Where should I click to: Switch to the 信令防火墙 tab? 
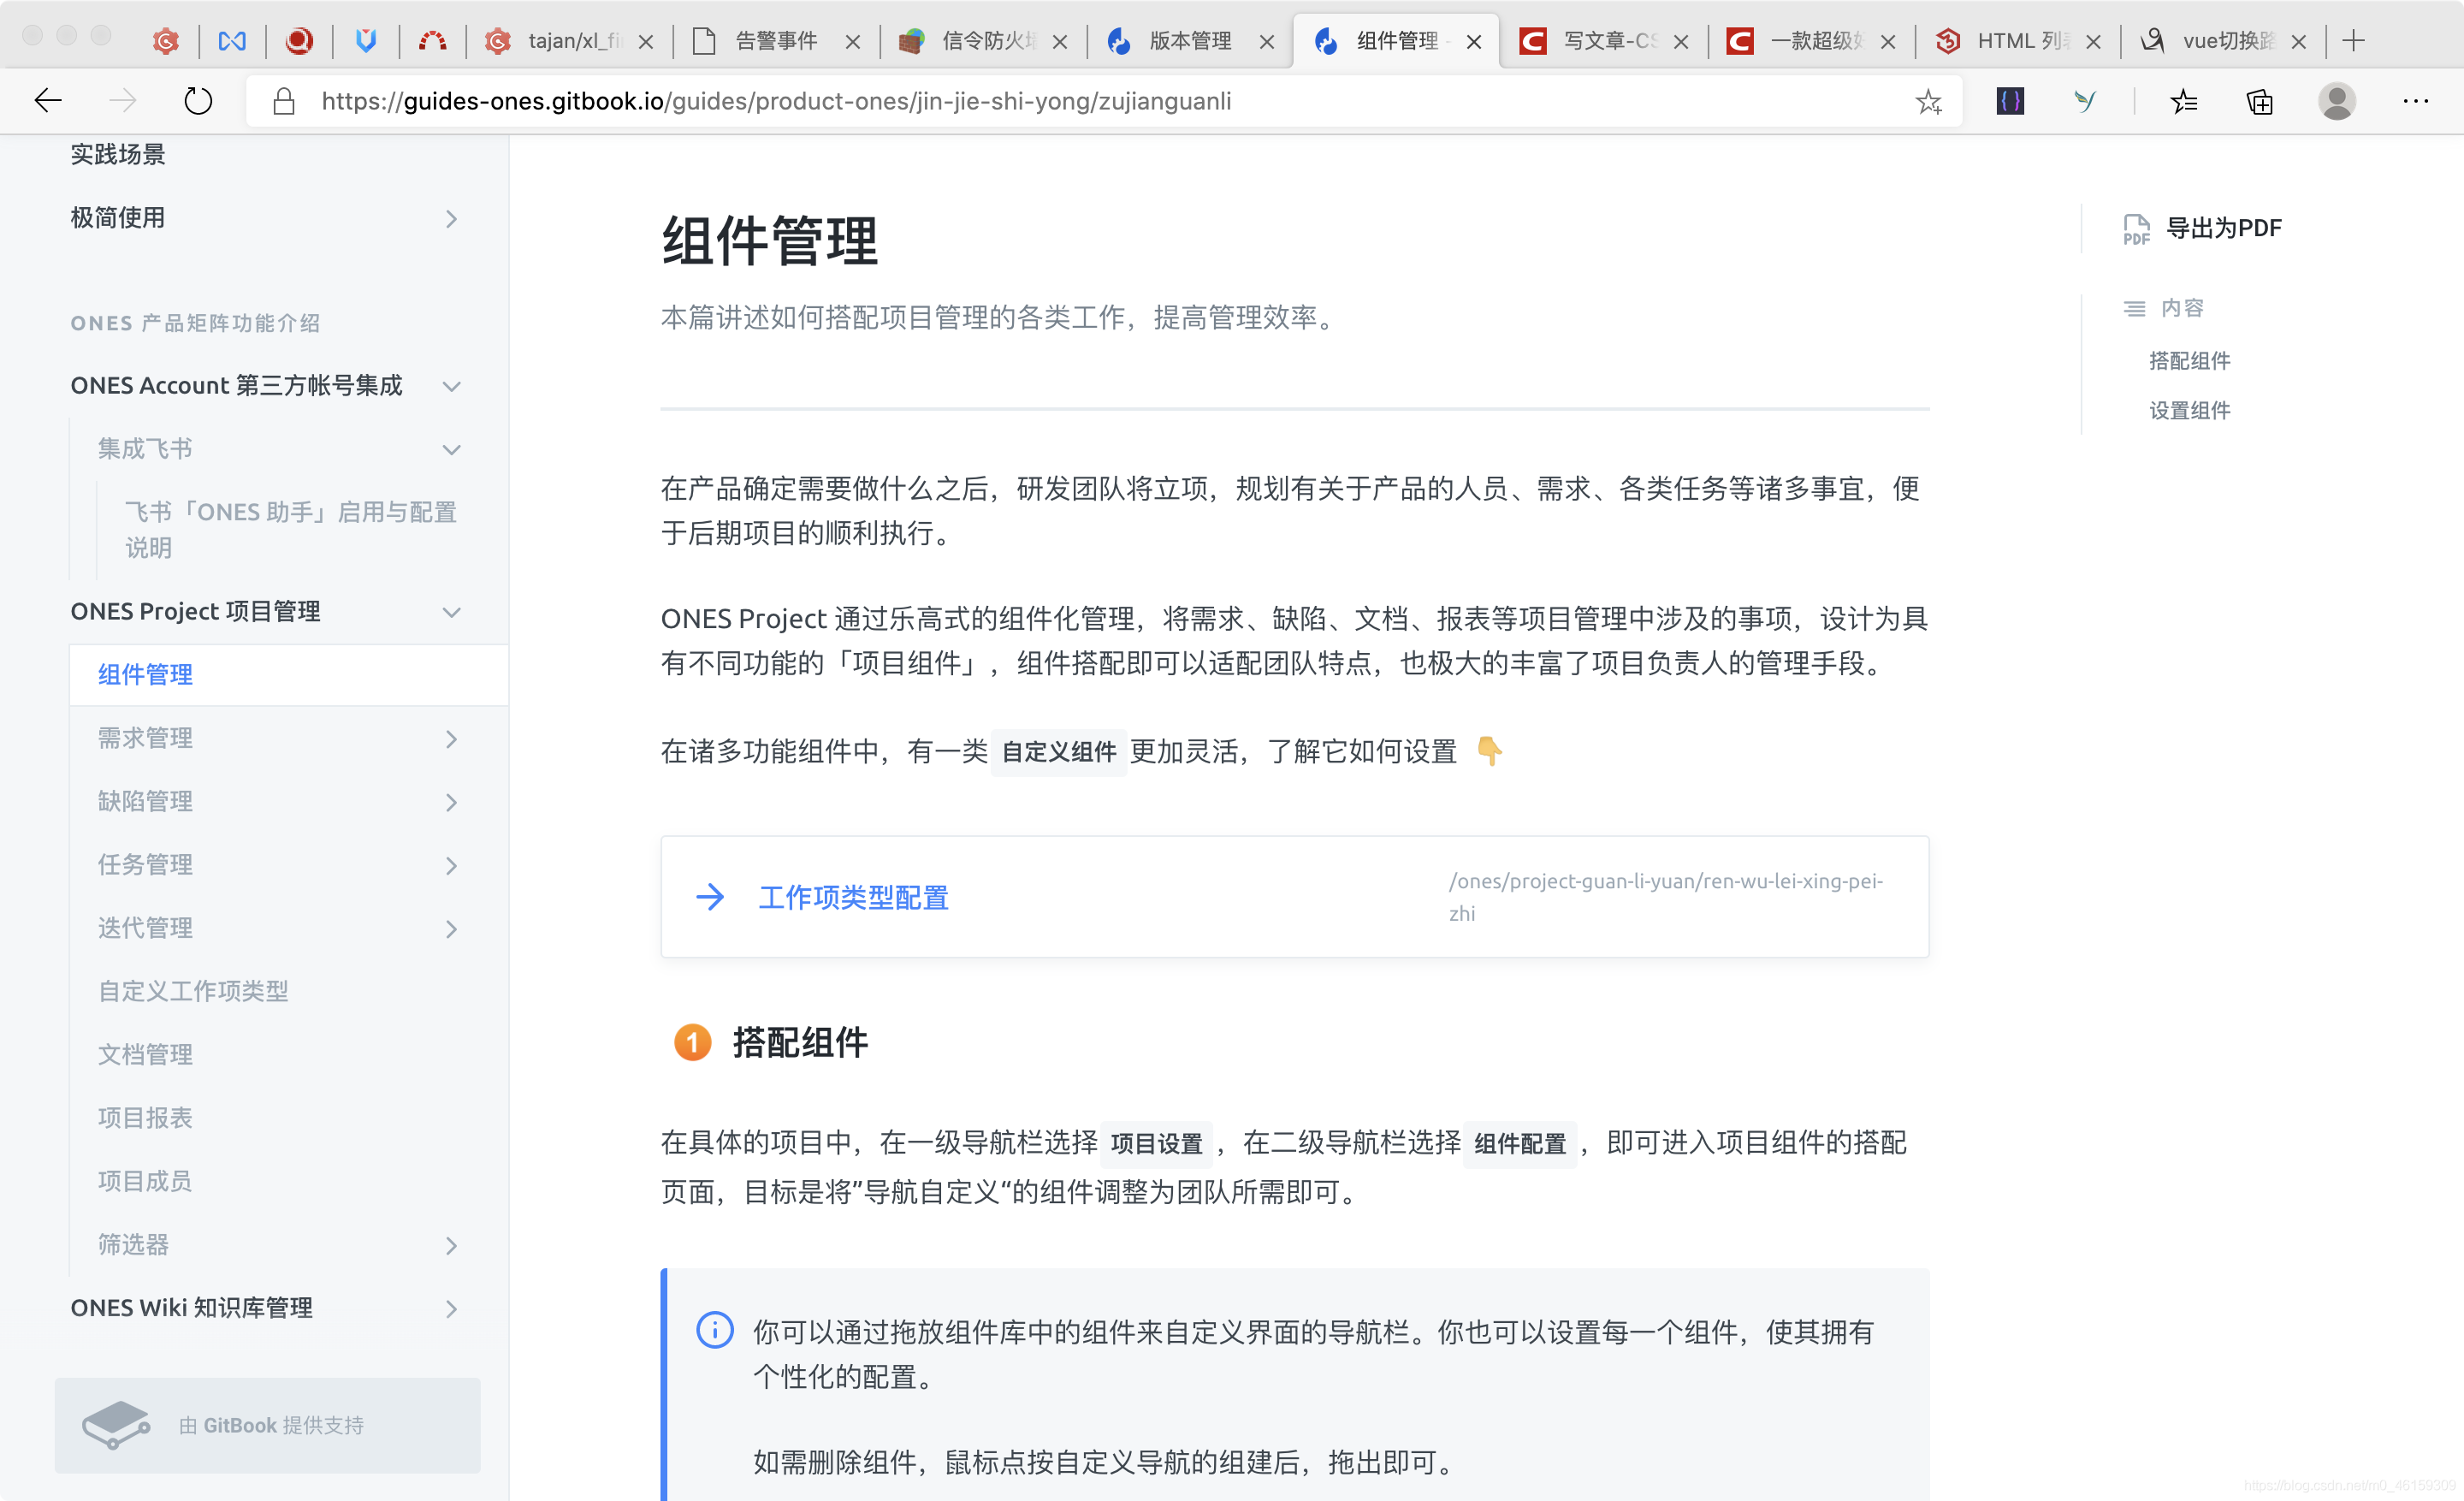point(982,41)
